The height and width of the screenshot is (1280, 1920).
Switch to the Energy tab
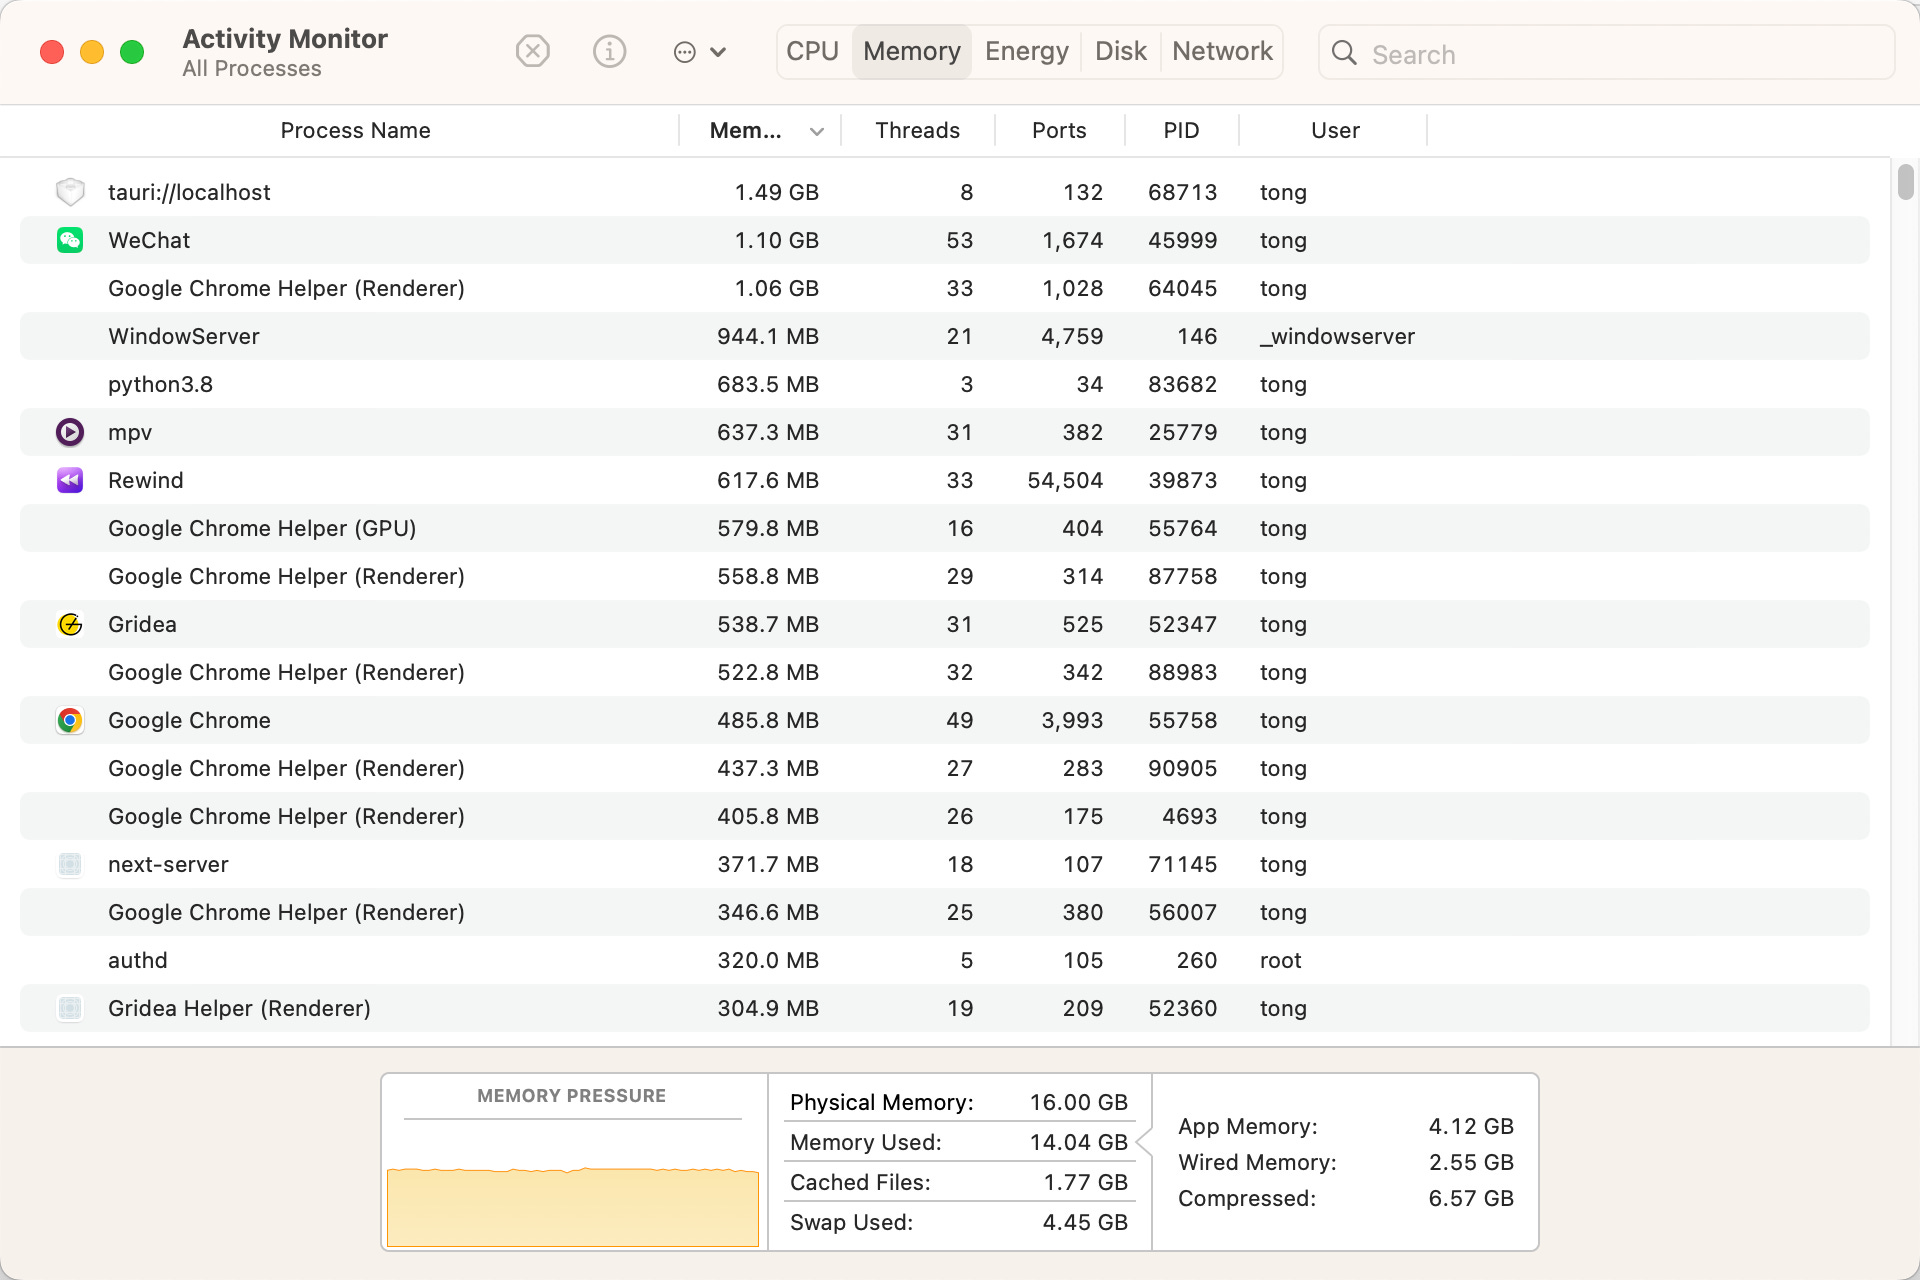tap(1026, 51)
